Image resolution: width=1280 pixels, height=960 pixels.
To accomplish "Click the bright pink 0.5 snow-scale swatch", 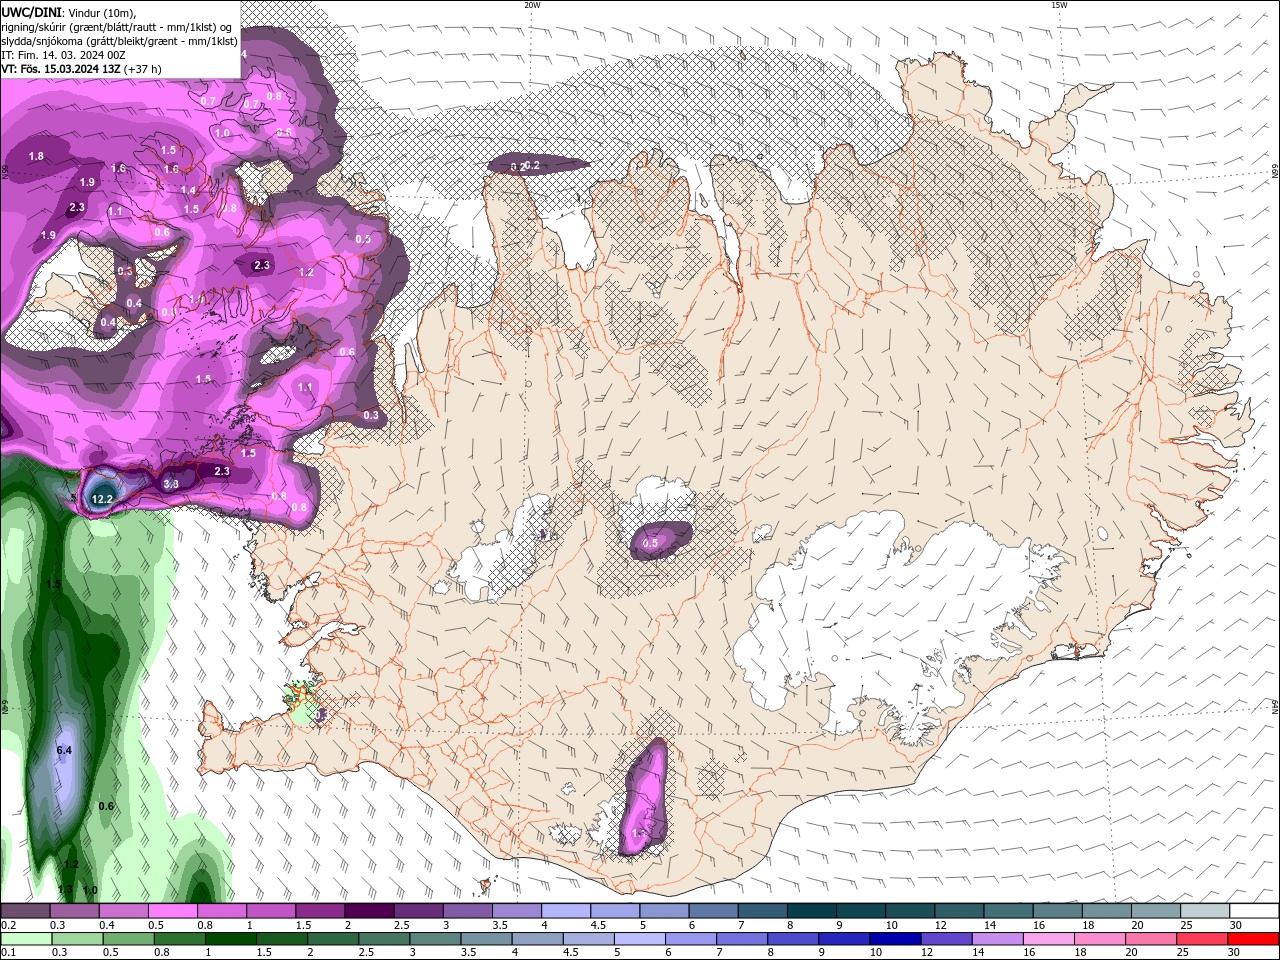I will (x=172, y=911).
